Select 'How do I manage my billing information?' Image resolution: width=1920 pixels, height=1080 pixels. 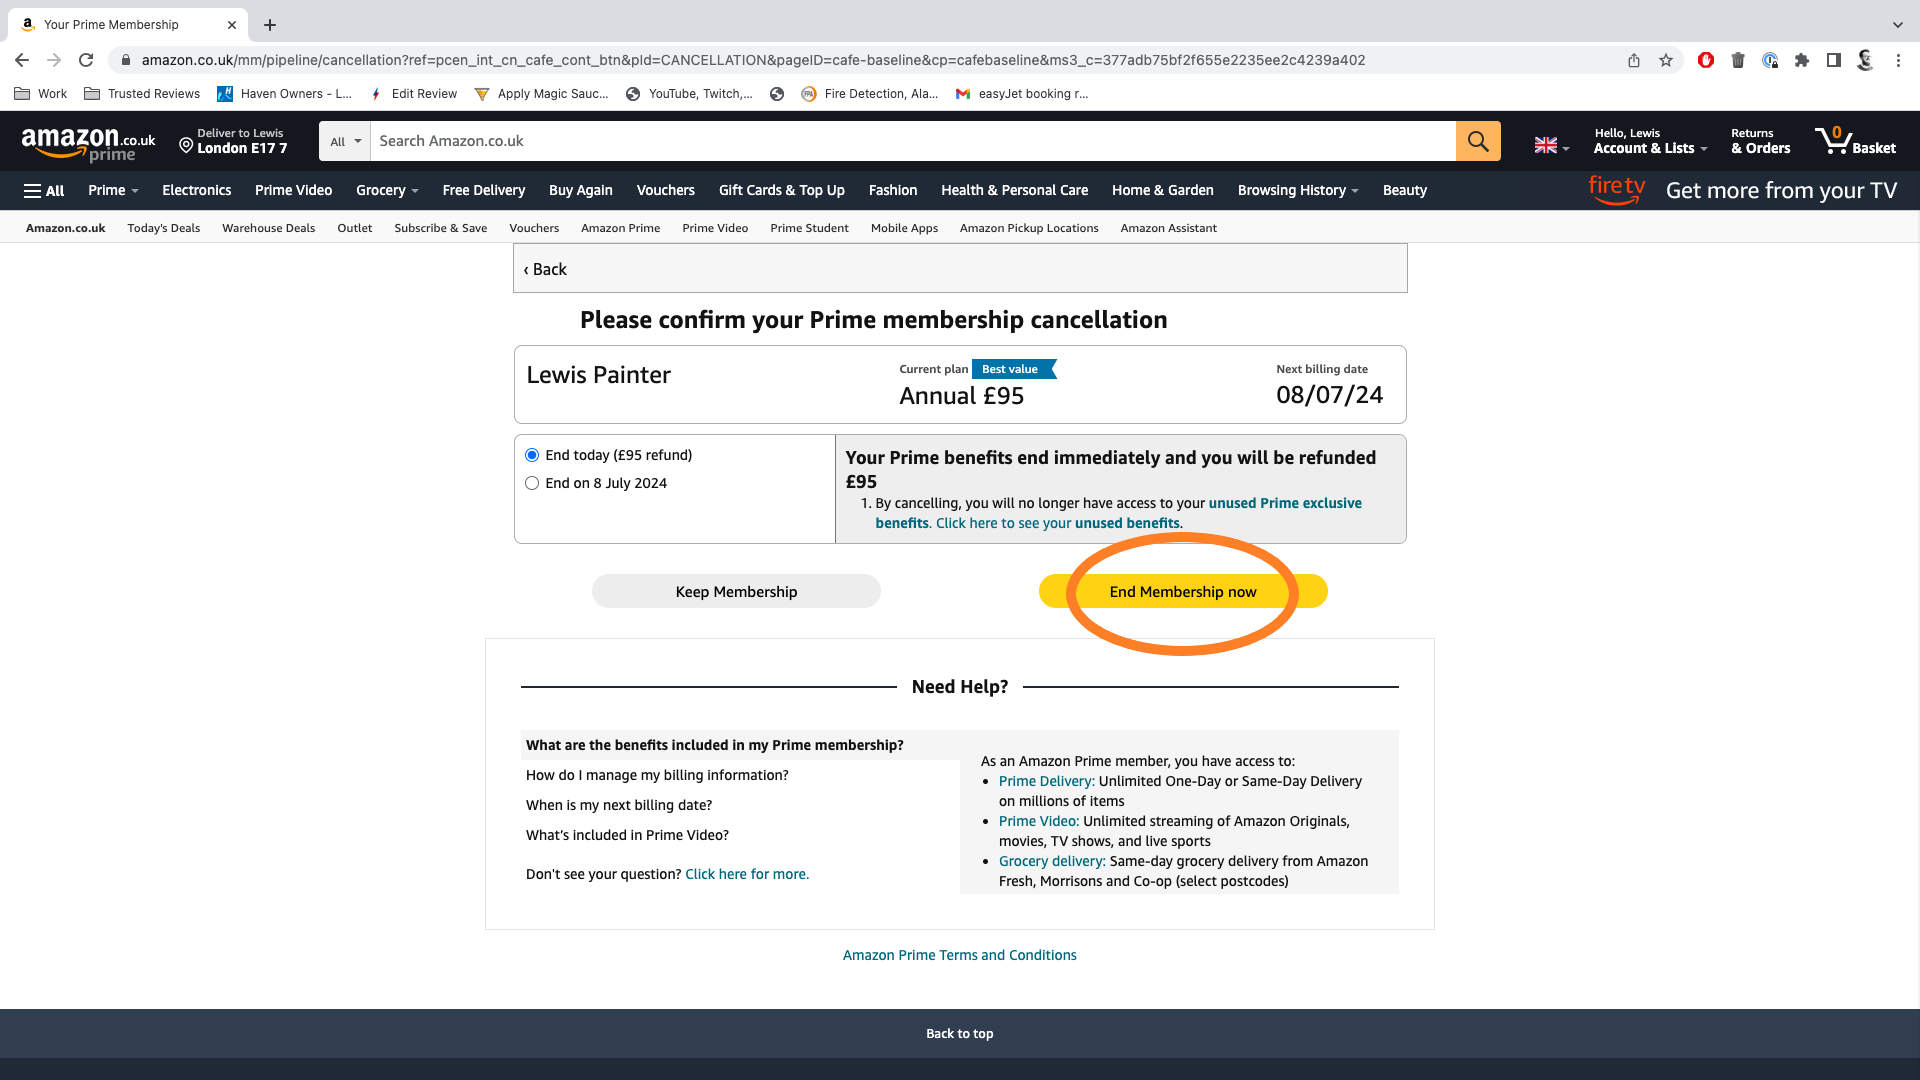coord(657,775)
